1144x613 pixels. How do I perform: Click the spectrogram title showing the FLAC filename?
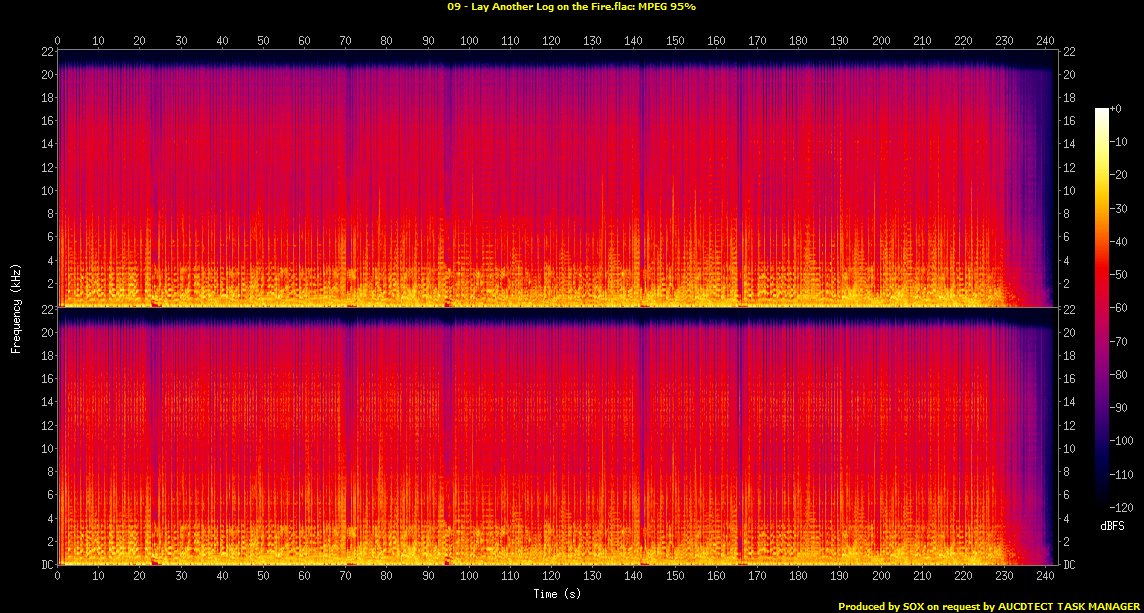coord(573,6)
